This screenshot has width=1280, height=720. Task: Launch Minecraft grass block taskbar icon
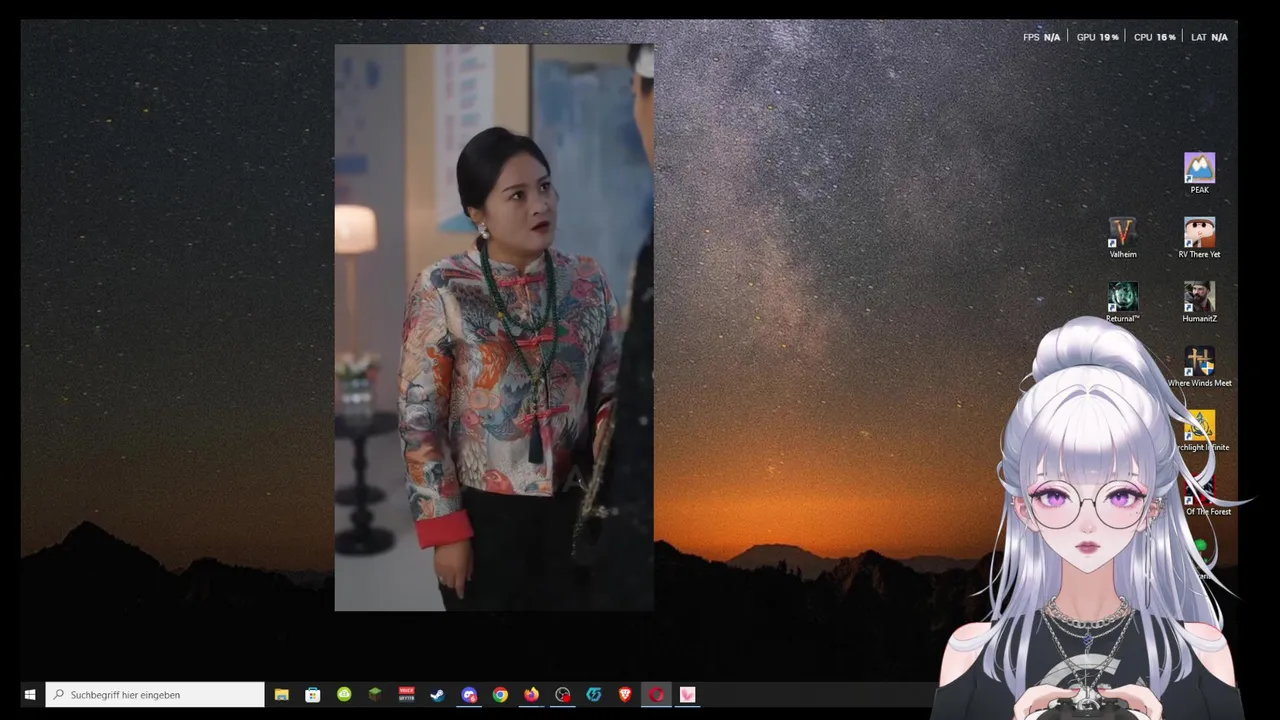375,694
